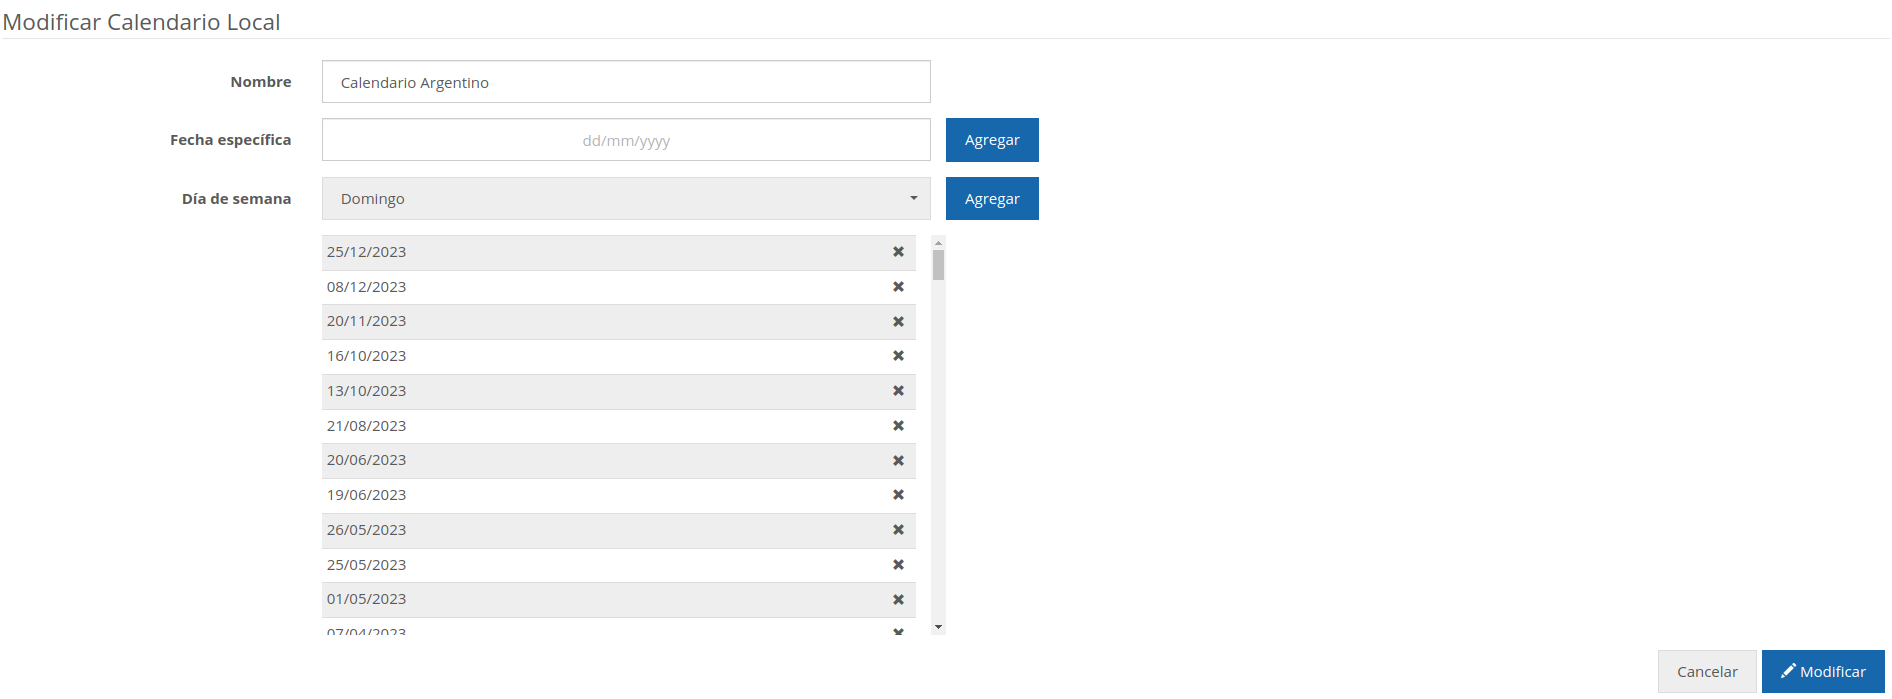The image size is (1892, 699).
Task: Click Agregar next to Fecha específica
Action: (x=992, y=140)
